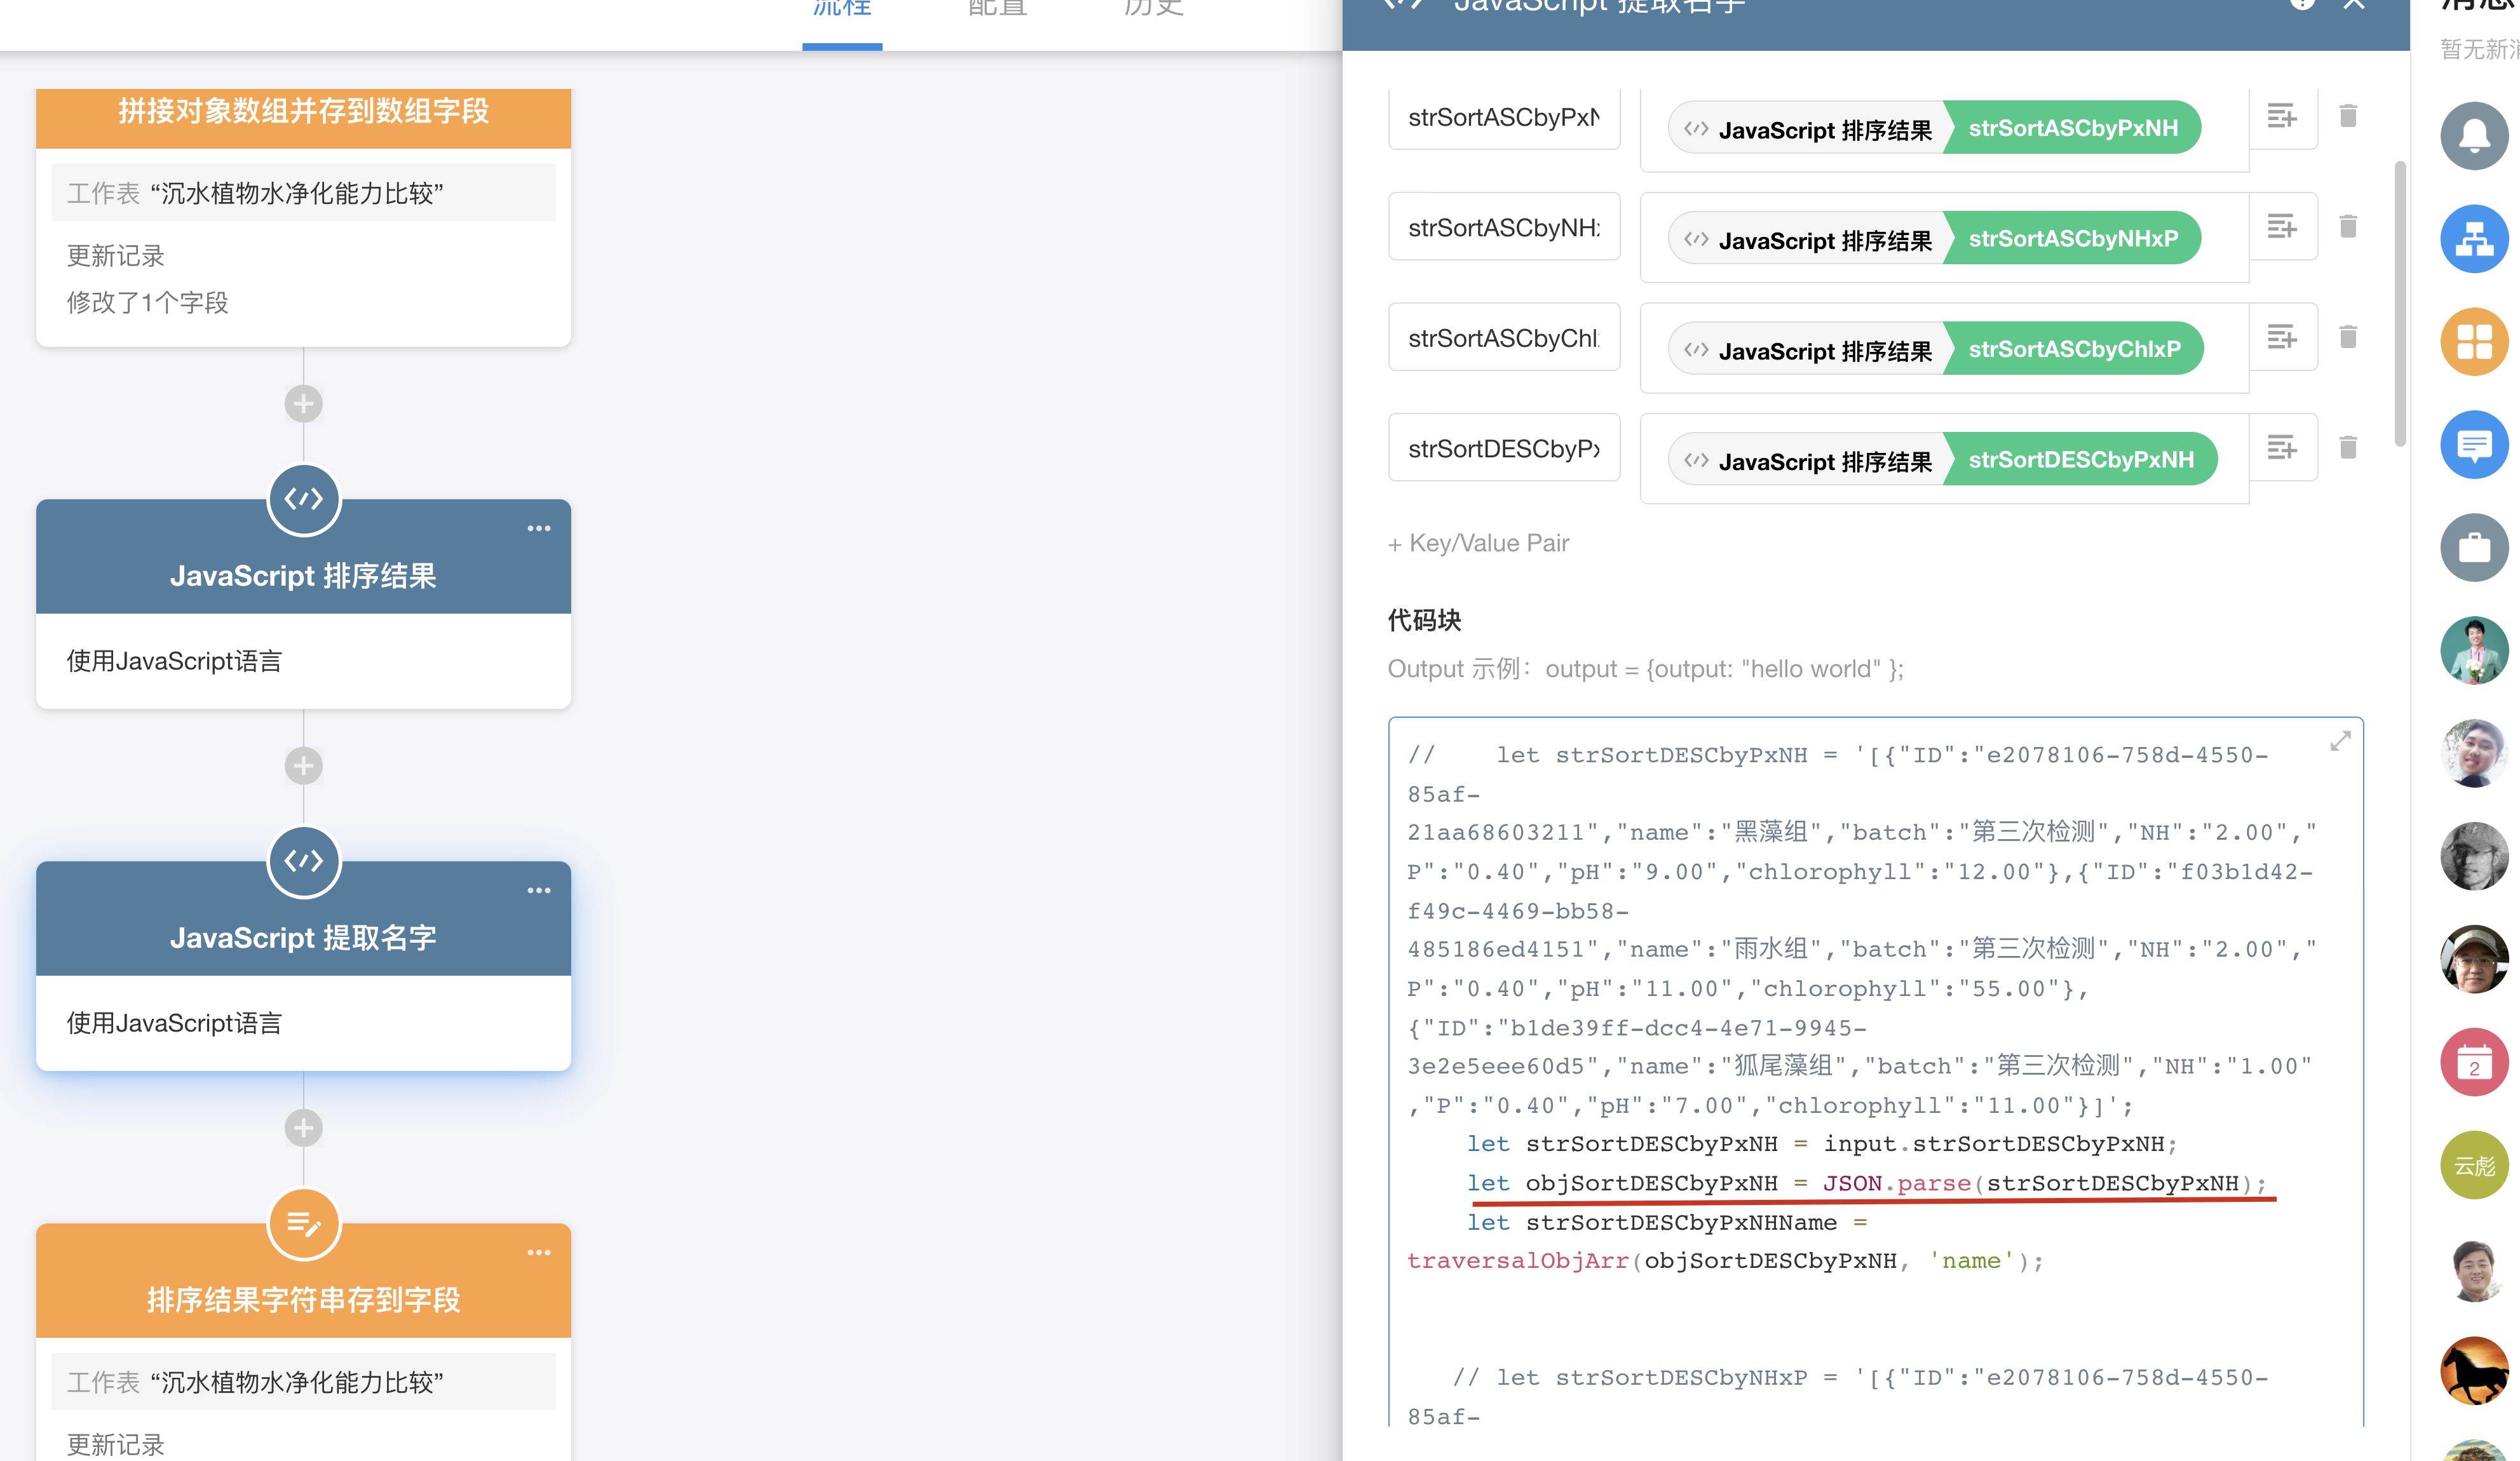Add node below JavaScript 排序结果
The height and width of the screenshot is (1461, 2520).
pyautogui.click(x=303, y=766)
